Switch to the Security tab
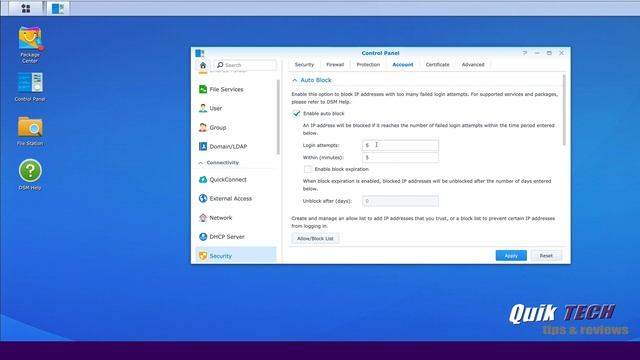640x360 pixels. tap(304, 64)
